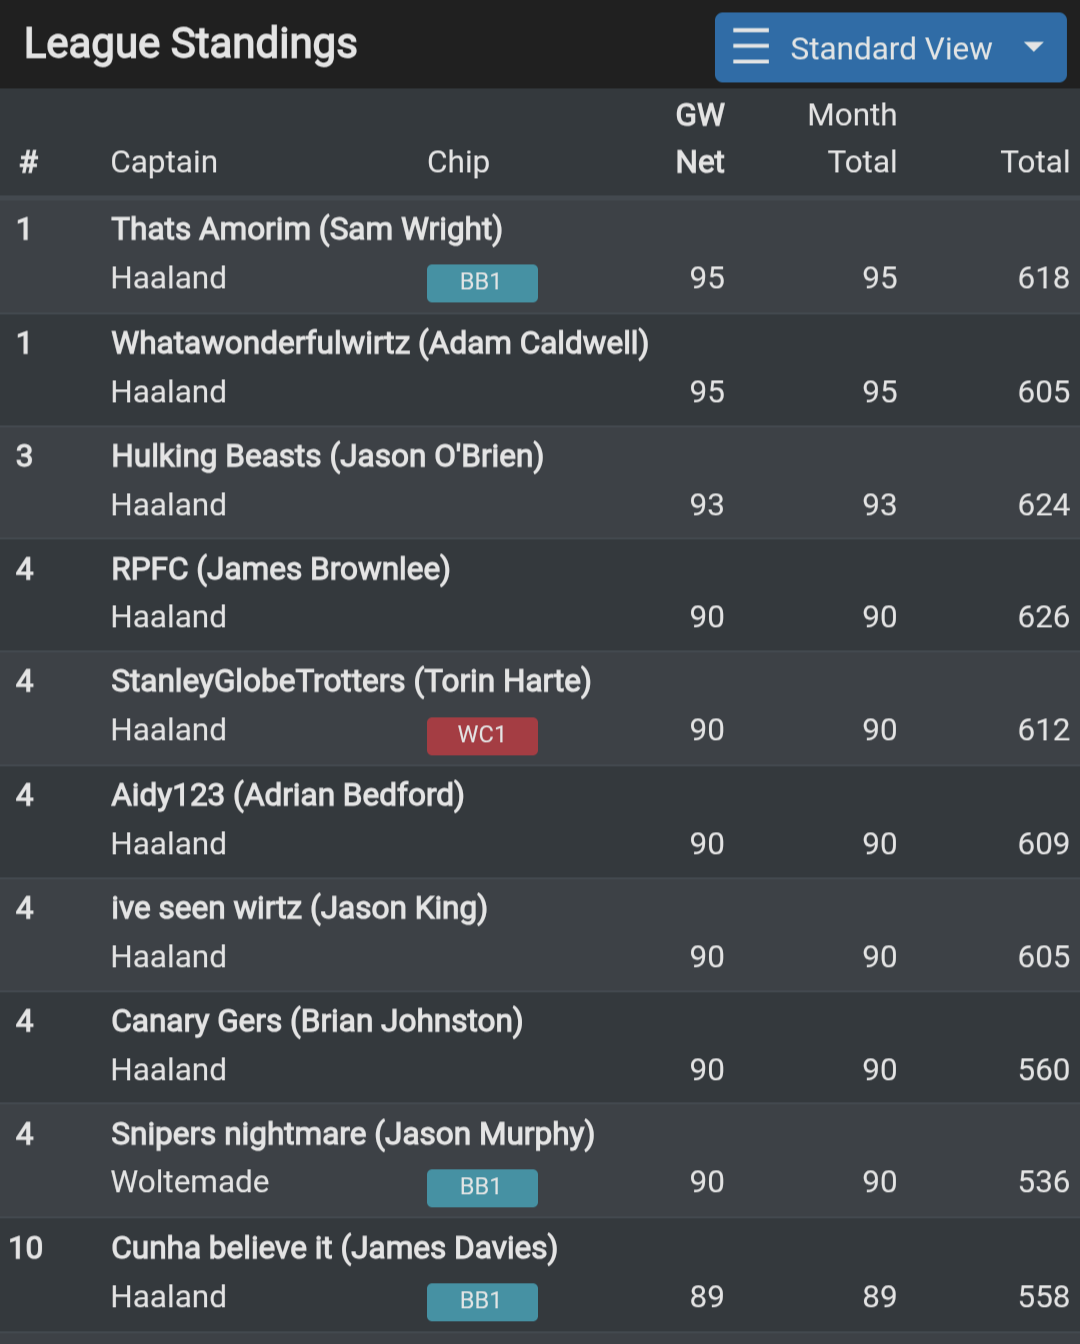This screenshot has height=1344, width=1080.
Task: Select the Captain column header
Action: [x=164, y=161]
